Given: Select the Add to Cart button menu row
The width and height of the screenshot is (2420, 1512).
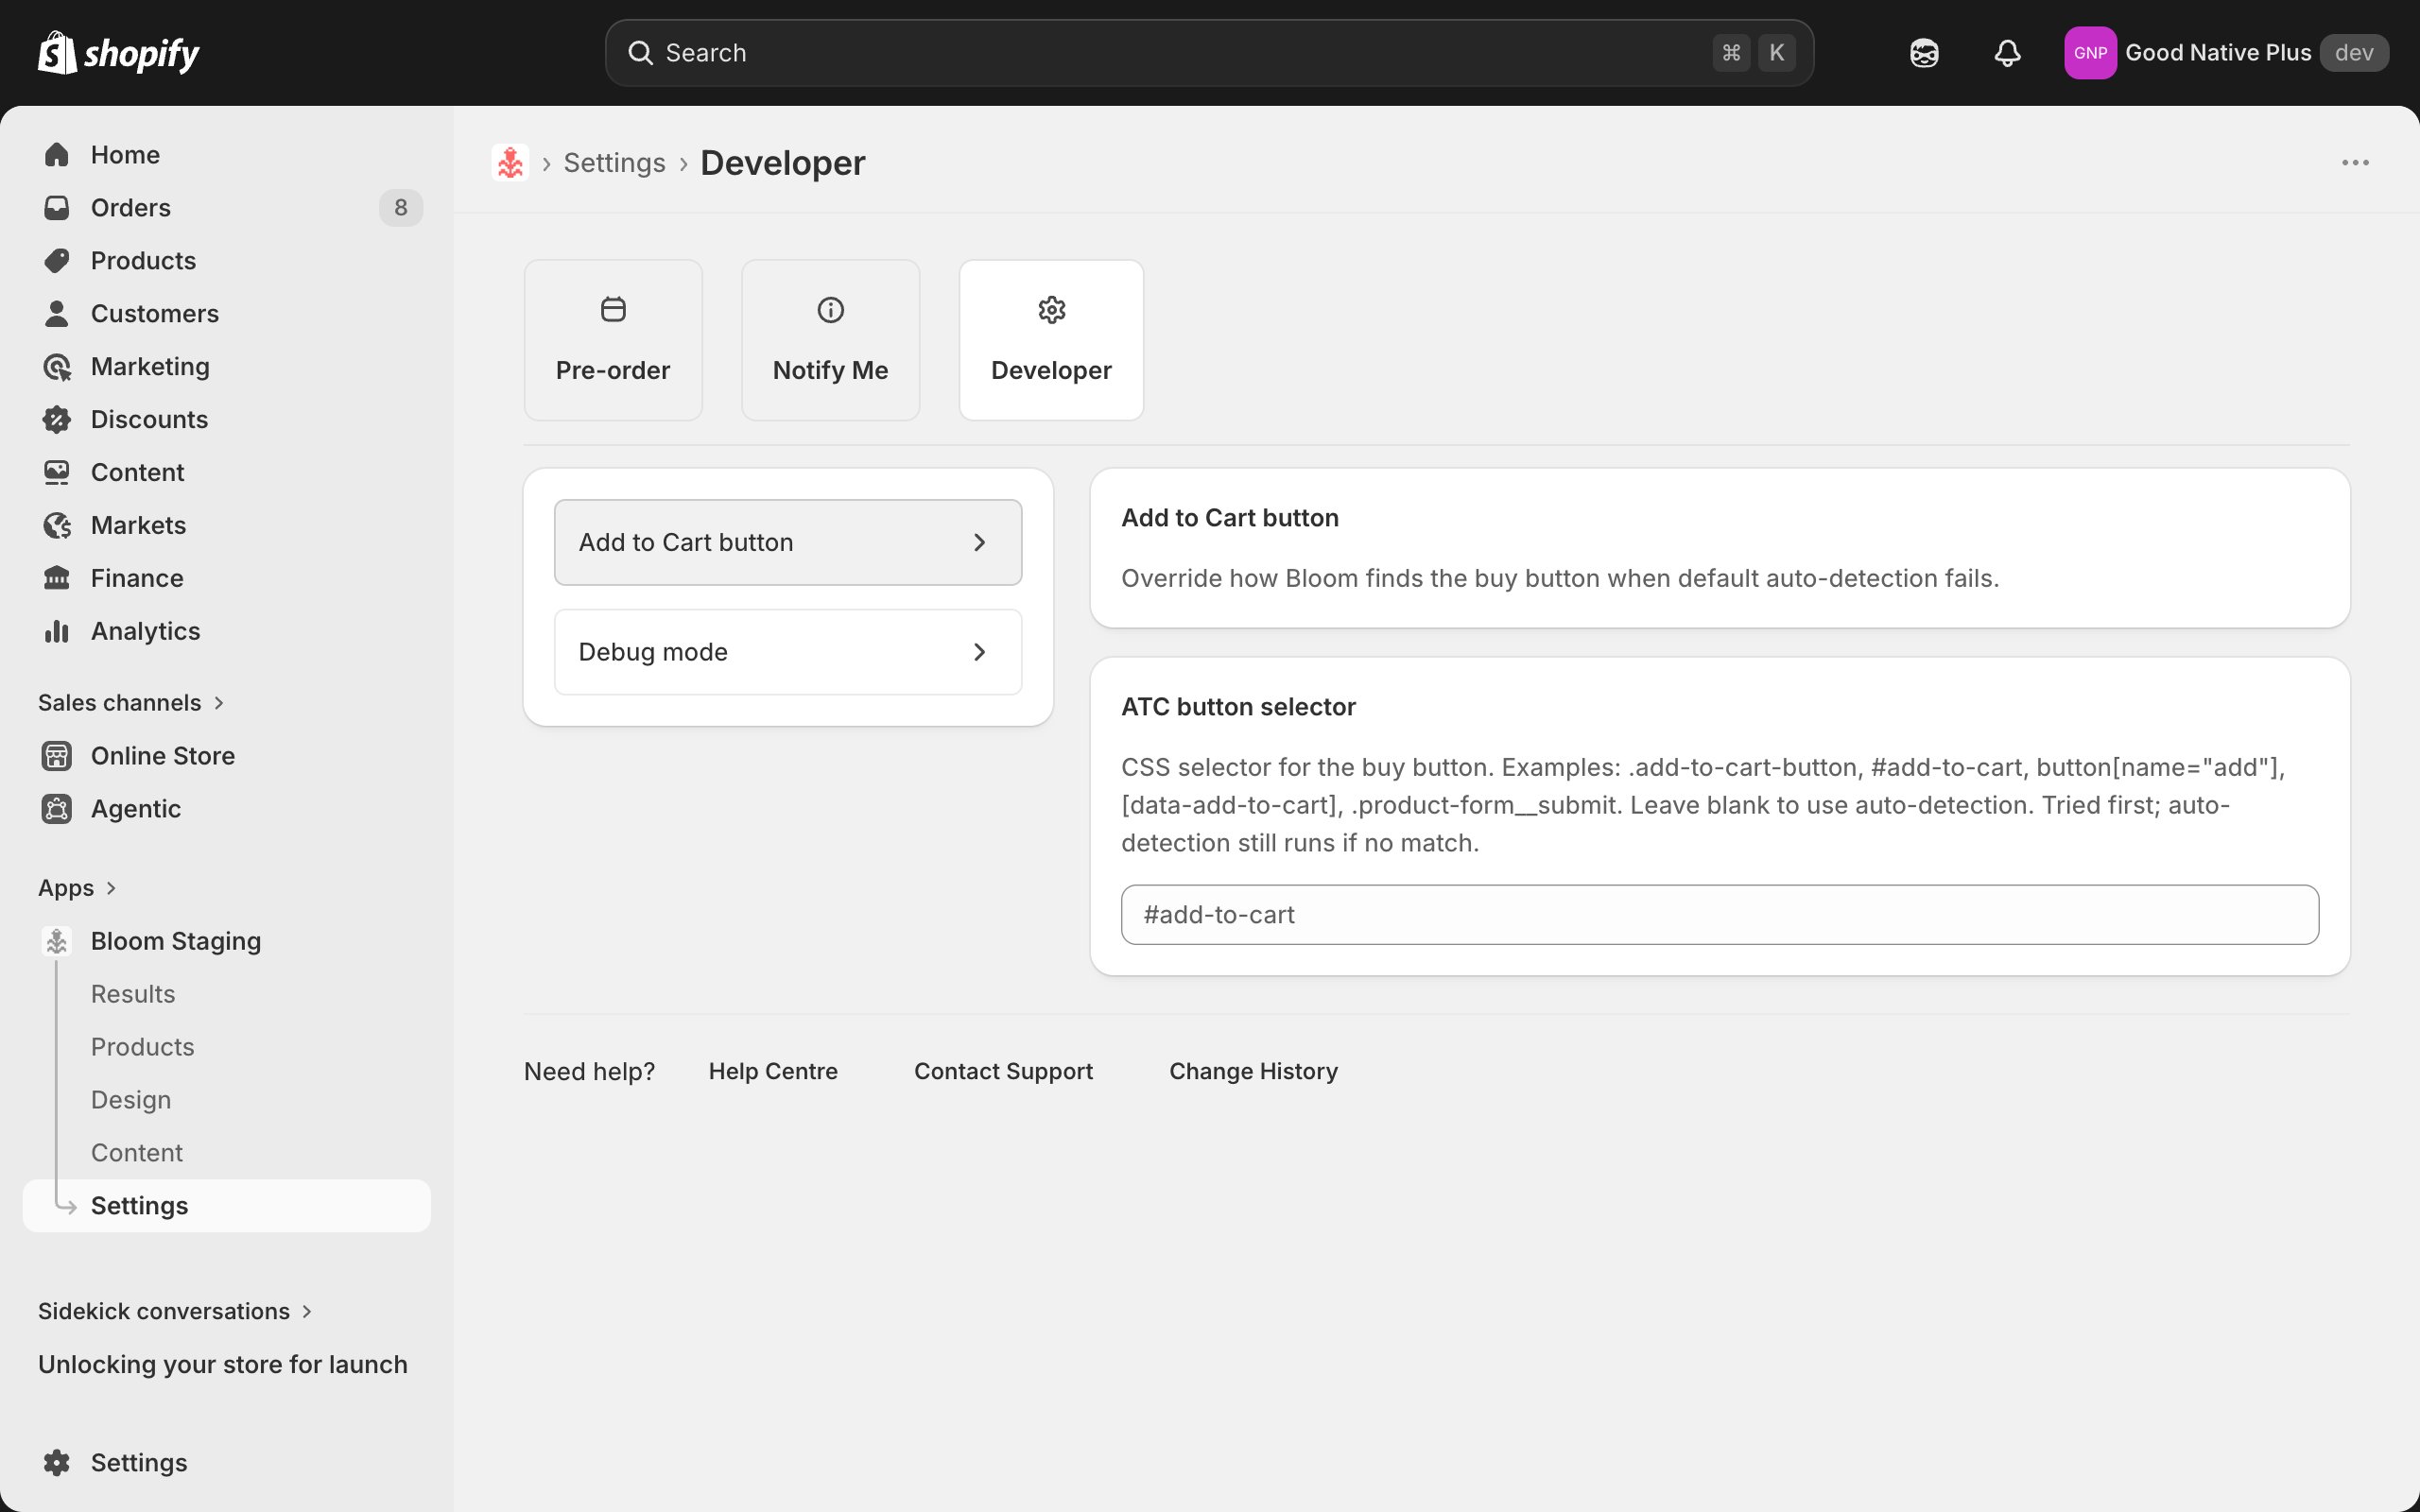Looking at the screenshot, I should [788, 542].
